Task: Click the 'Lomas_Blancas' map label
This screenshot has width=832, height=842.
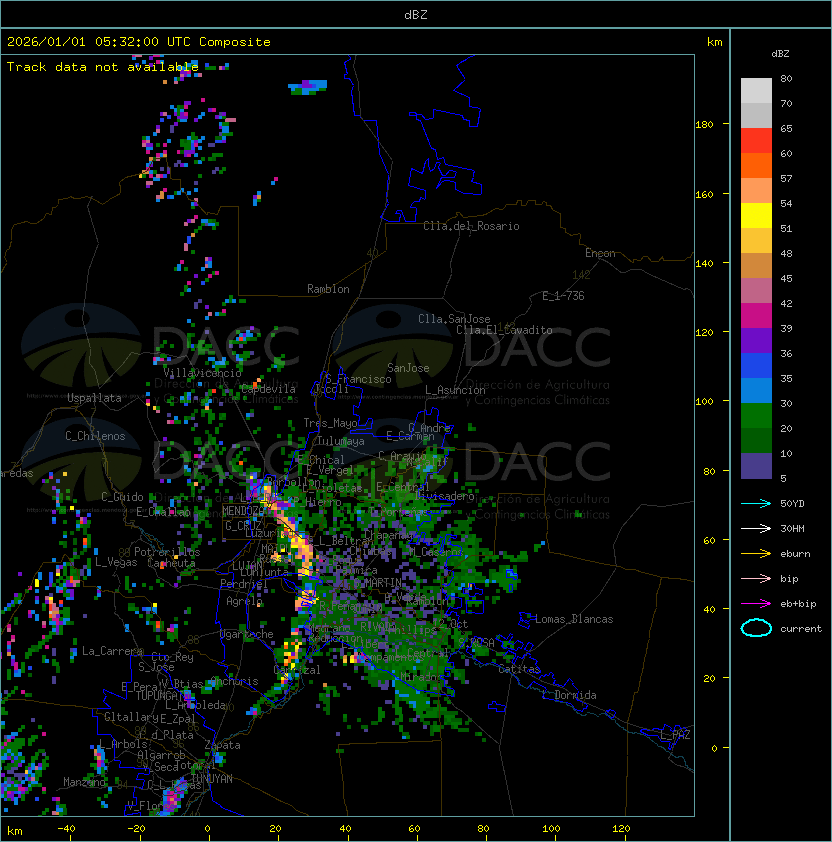Action: [574, 619]
